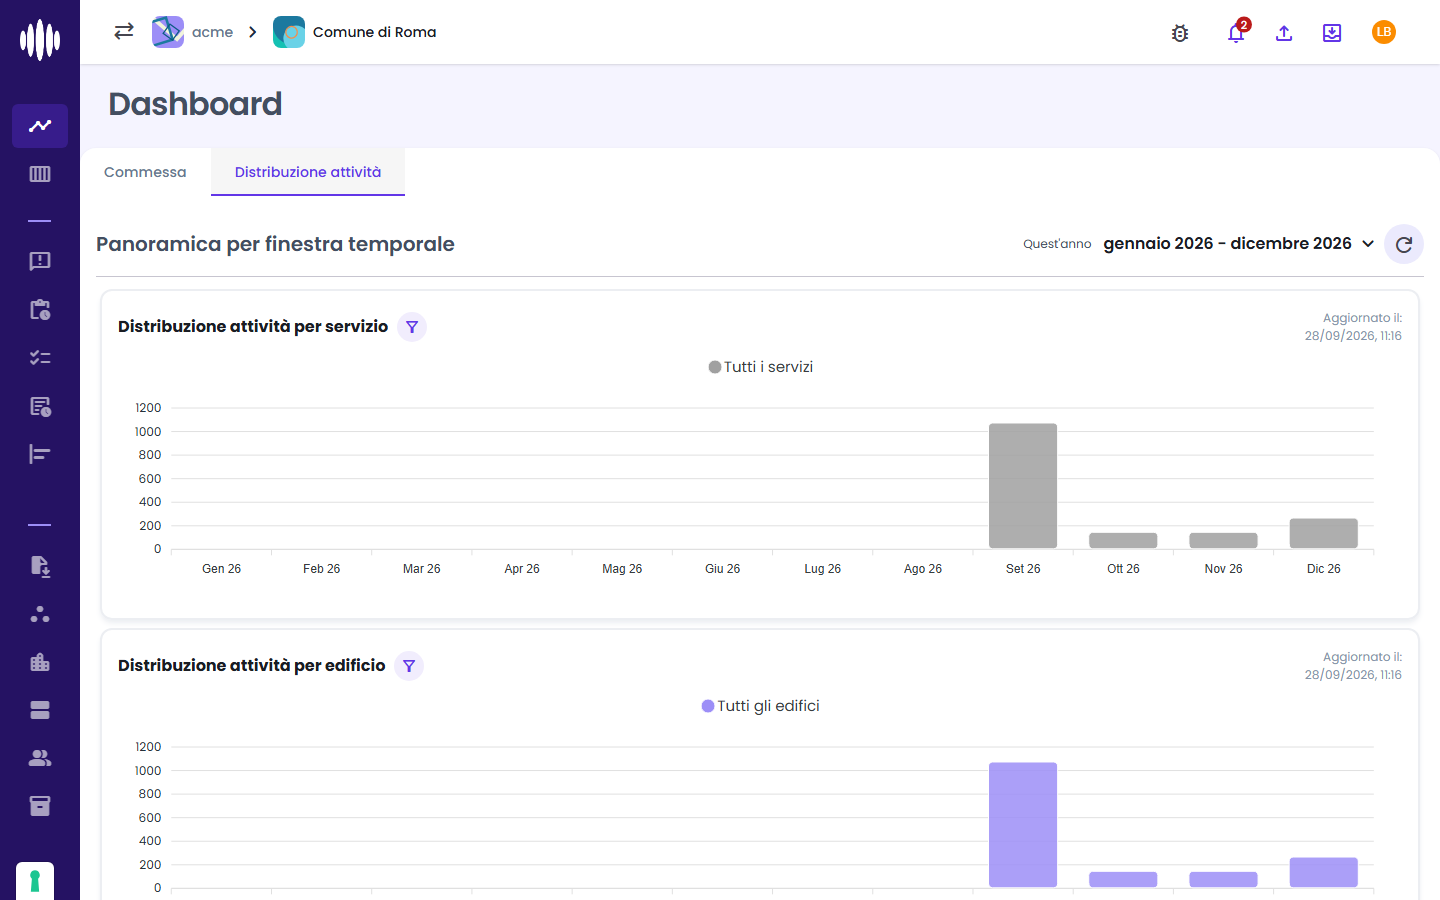Viewport: 1440px width, 900px height.
Task: Click the acme breadcrumb
Action: [193, 32]
